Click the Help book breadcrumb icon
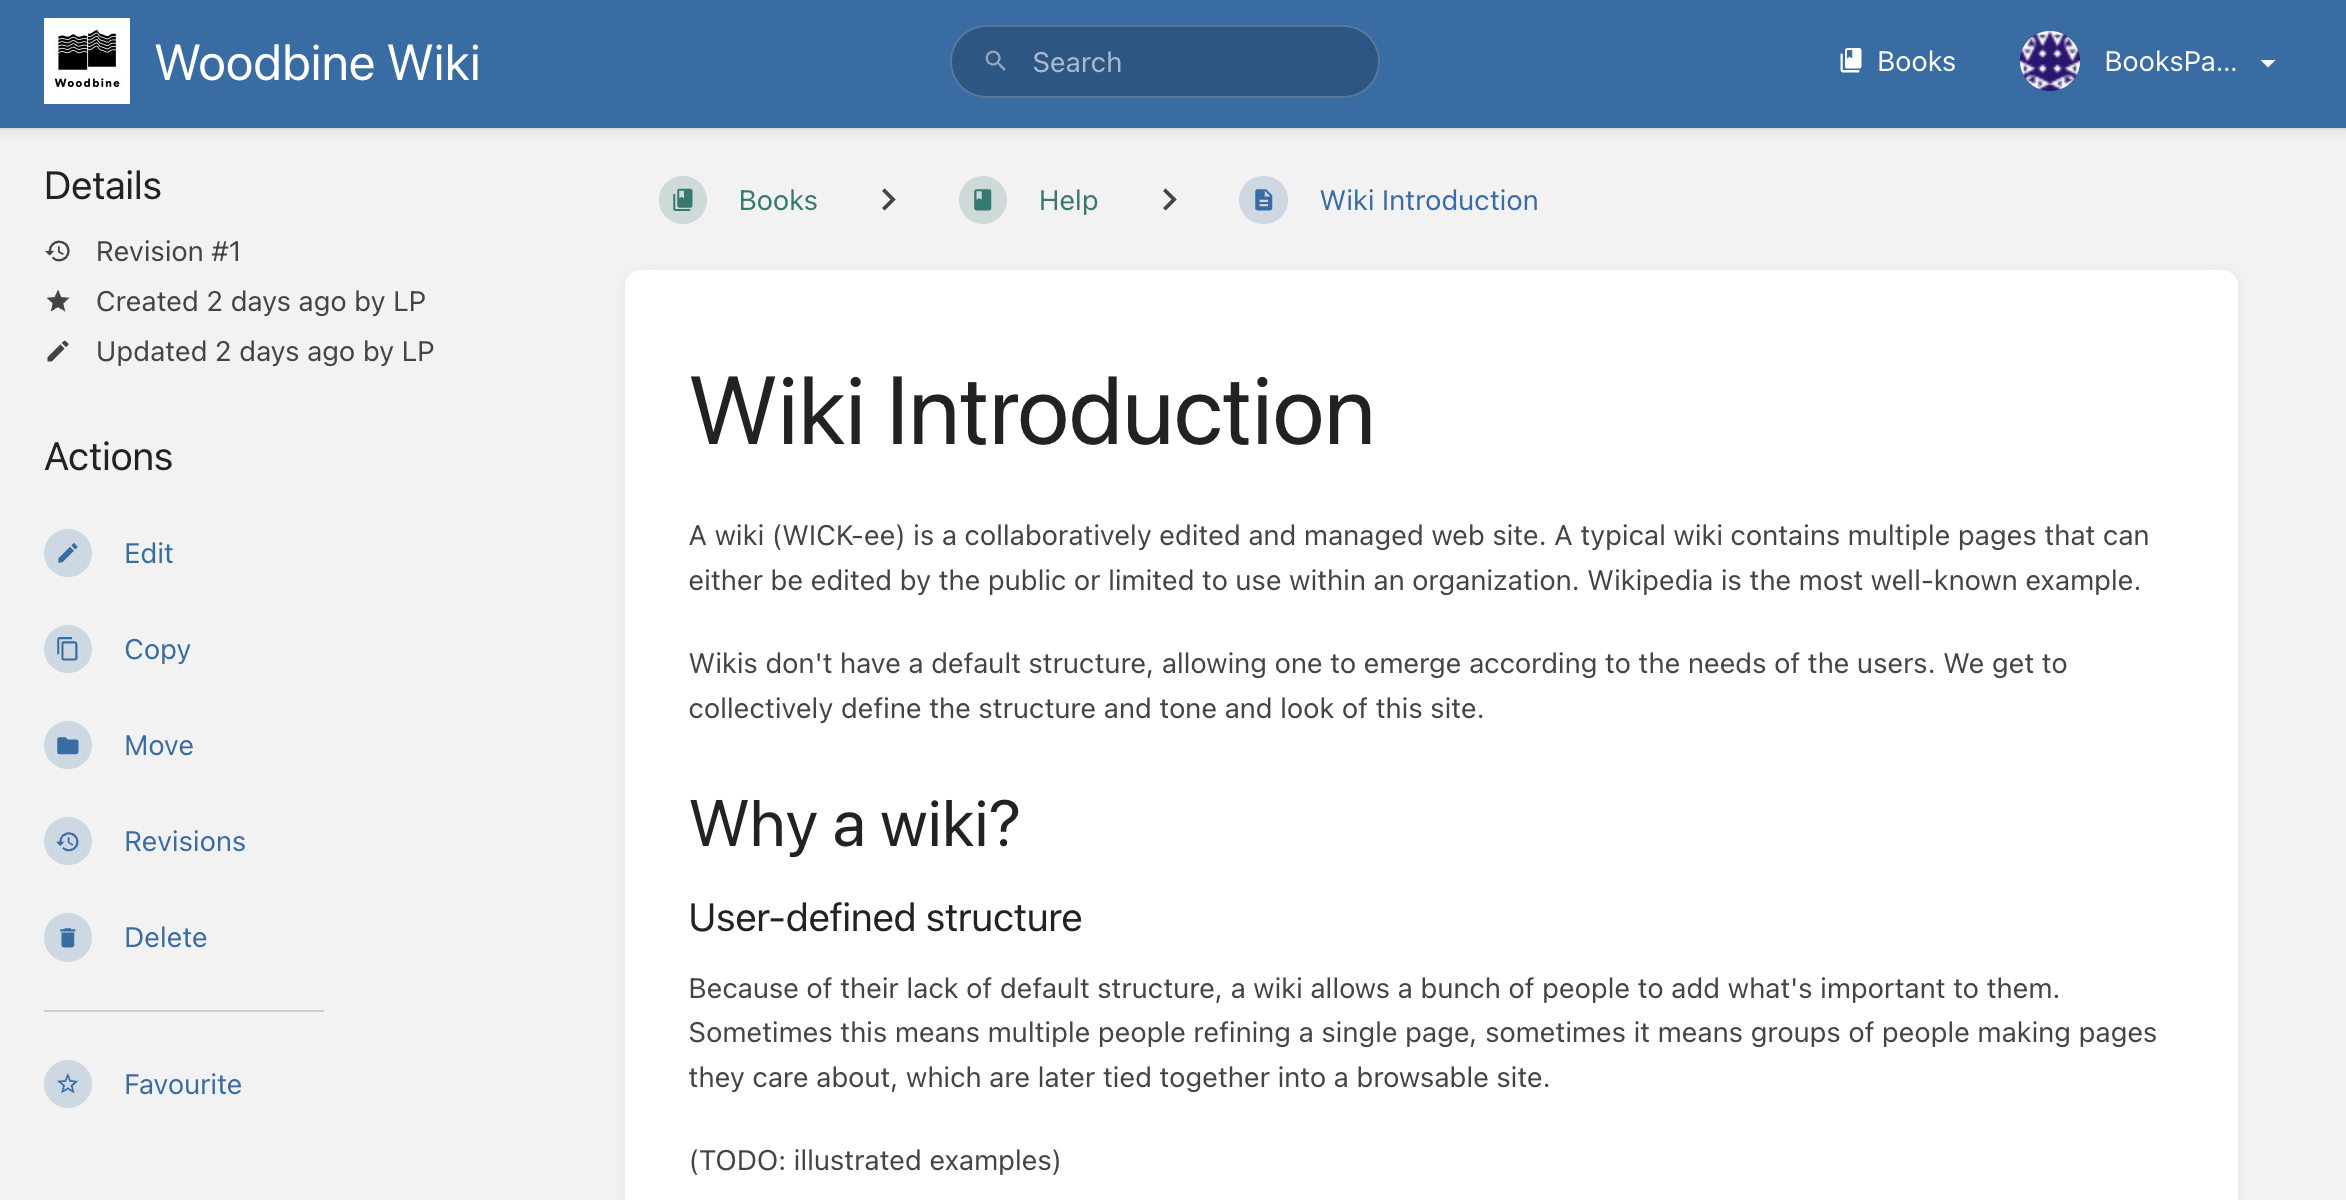 tap(983, 200)
